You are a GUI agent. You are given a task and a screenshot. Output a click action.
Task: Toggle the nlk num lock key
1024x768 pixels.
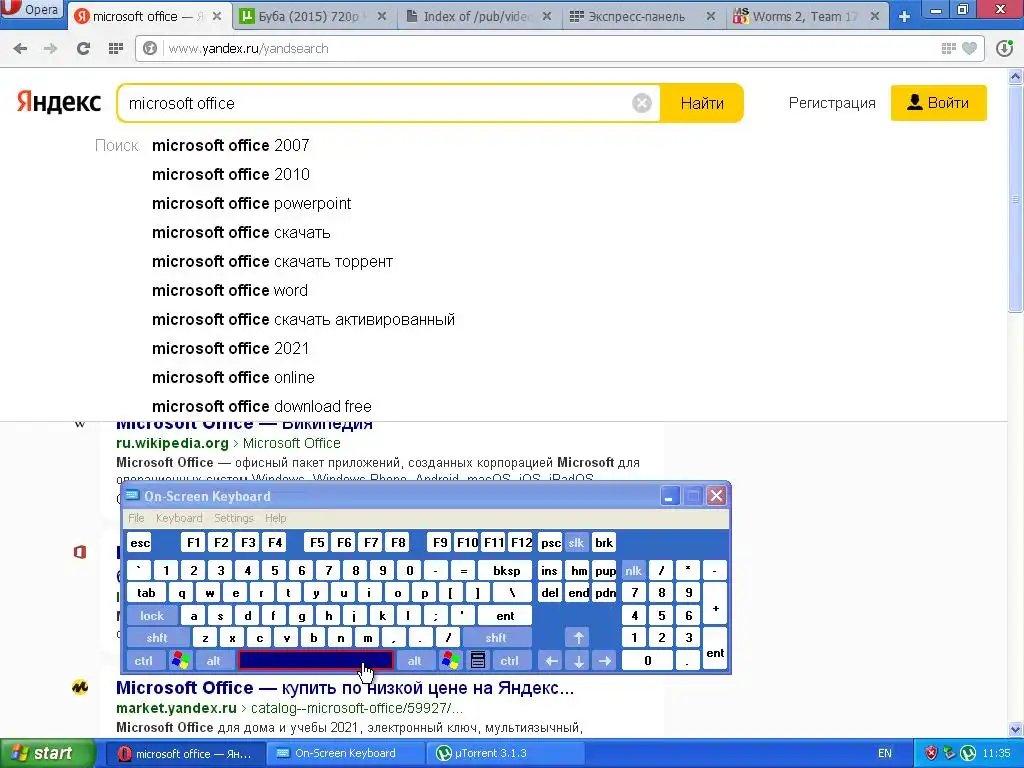tap(633, 571)
